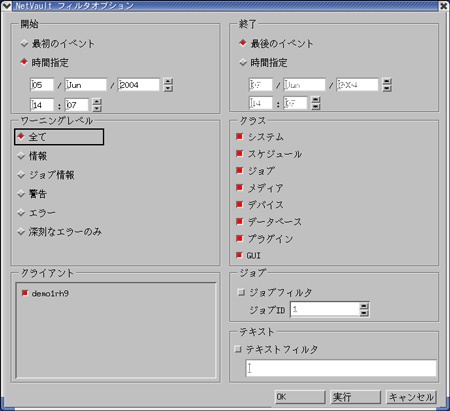Click the OK button

pyautogui.click(x=300, y=397)
